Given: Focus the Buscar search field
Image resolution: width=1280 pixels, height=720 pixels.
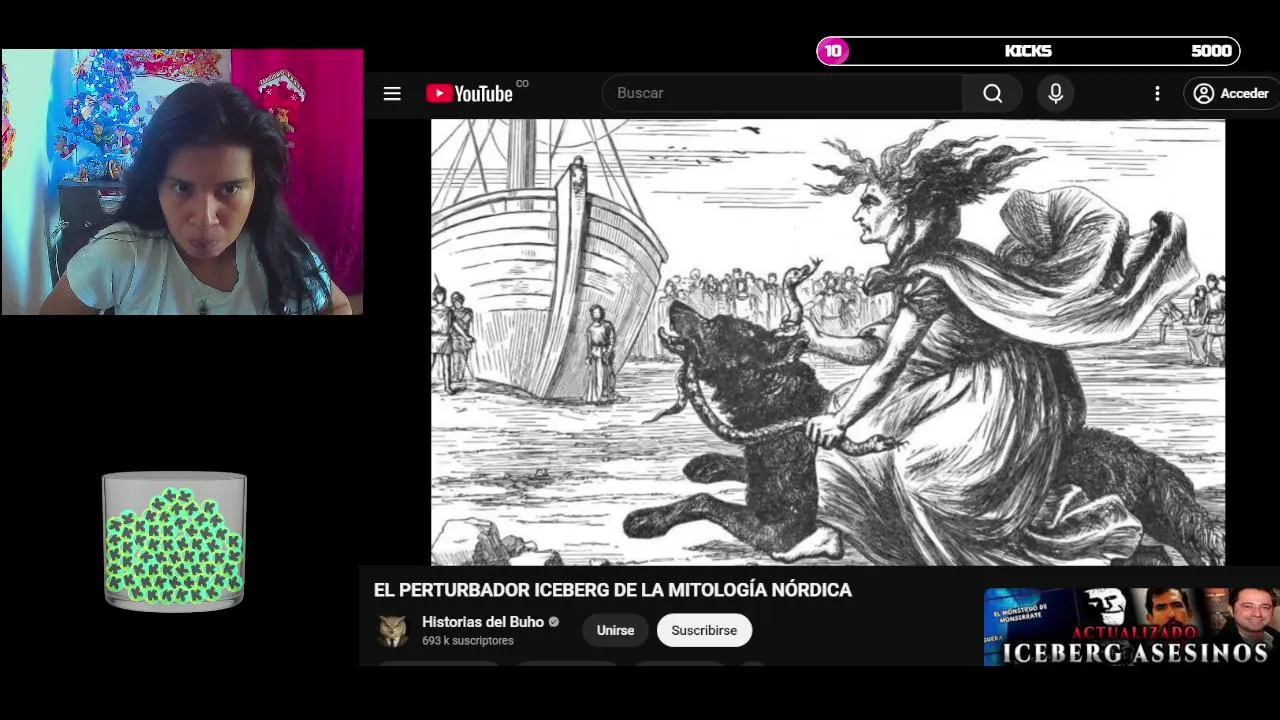Looking at the screenshot, I should [783, 93].
